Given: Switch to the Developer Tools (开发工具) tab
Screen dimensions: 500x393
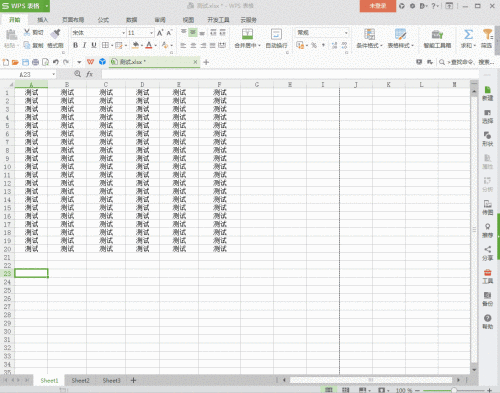Looking at the screenshot, I should click(x=218, y=20).
